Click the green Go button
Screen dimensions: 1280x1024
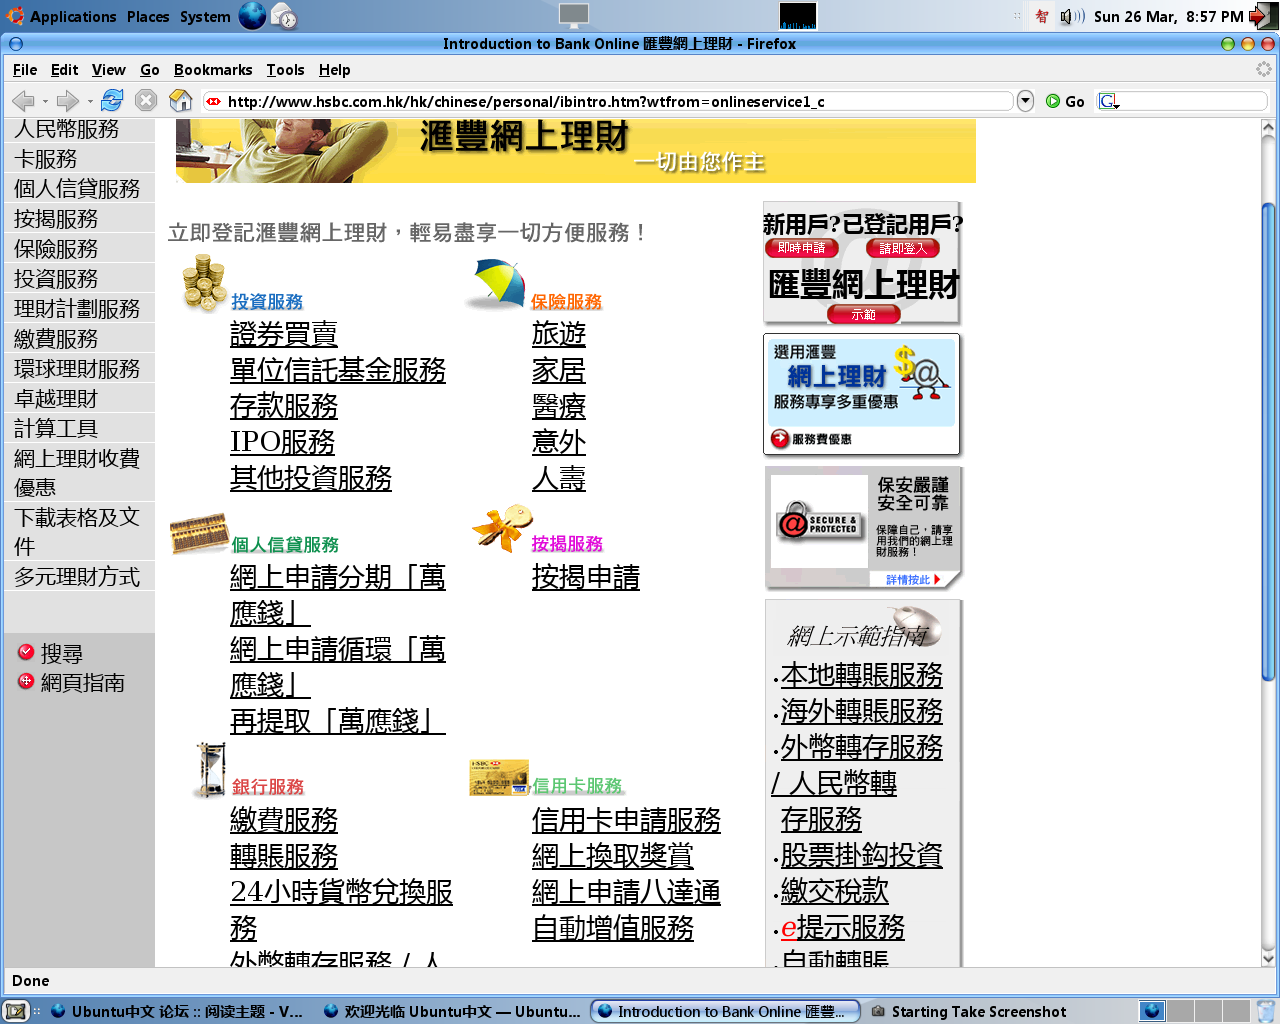pos(1065,101)
